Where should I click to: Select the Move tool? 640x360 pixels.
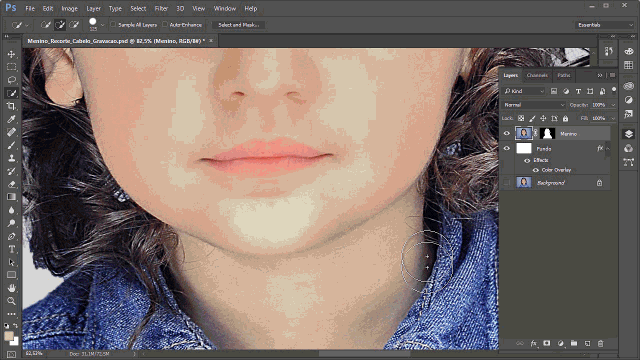tap(11, 54)
